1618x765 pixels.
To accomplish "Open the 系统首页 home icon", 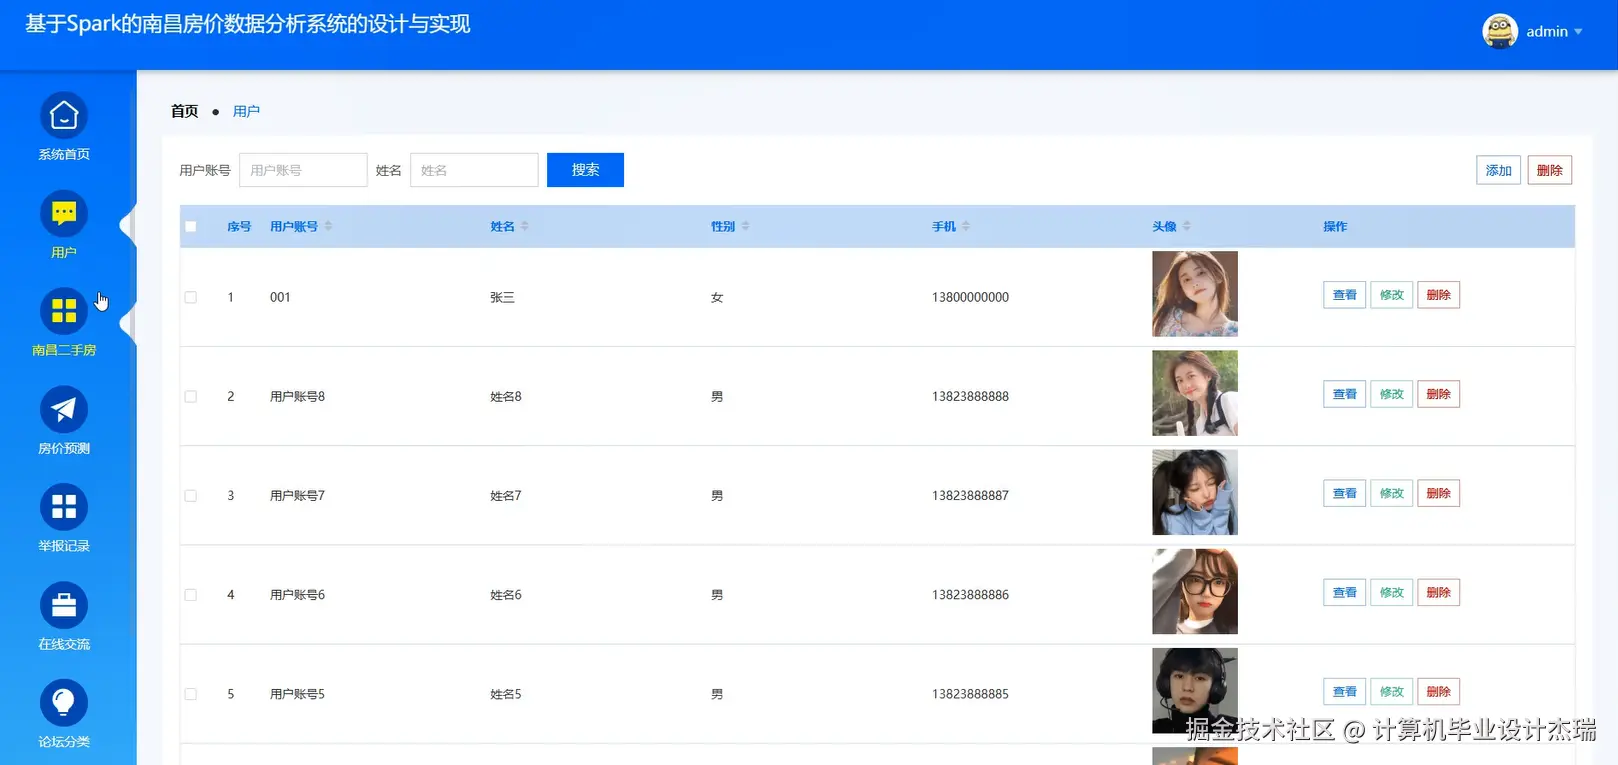I will [64, 116].
